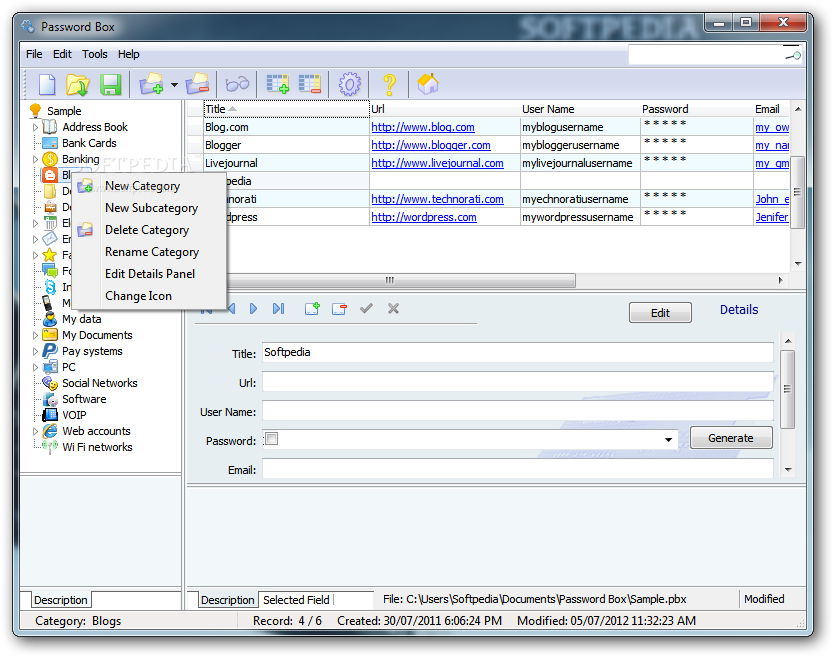
Task: Click the records table horizontal scrollbar
Action: 389,280
